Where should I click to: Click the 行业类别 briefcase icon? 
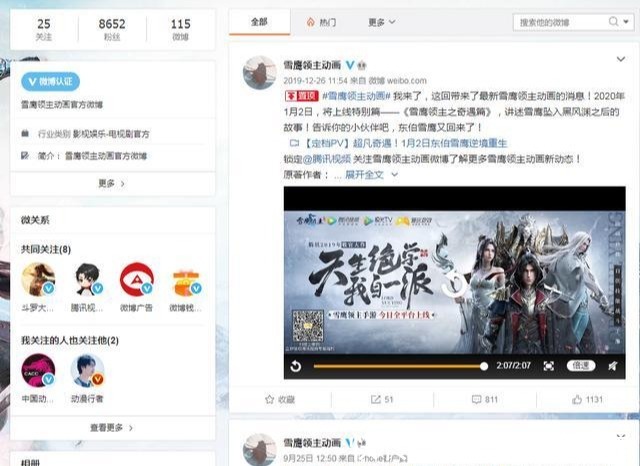[25, 133]
